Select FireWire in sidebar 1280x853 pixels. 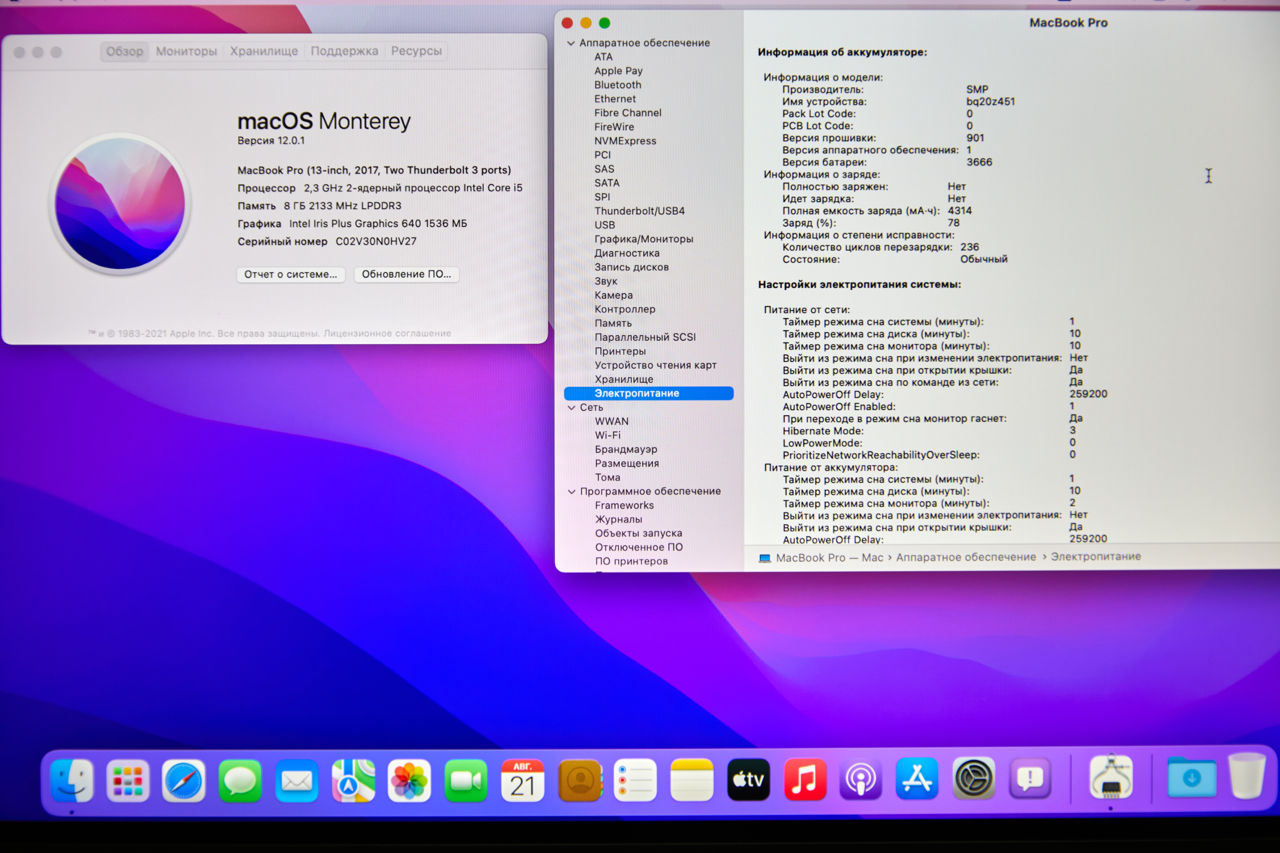click(x=614, y=127)
